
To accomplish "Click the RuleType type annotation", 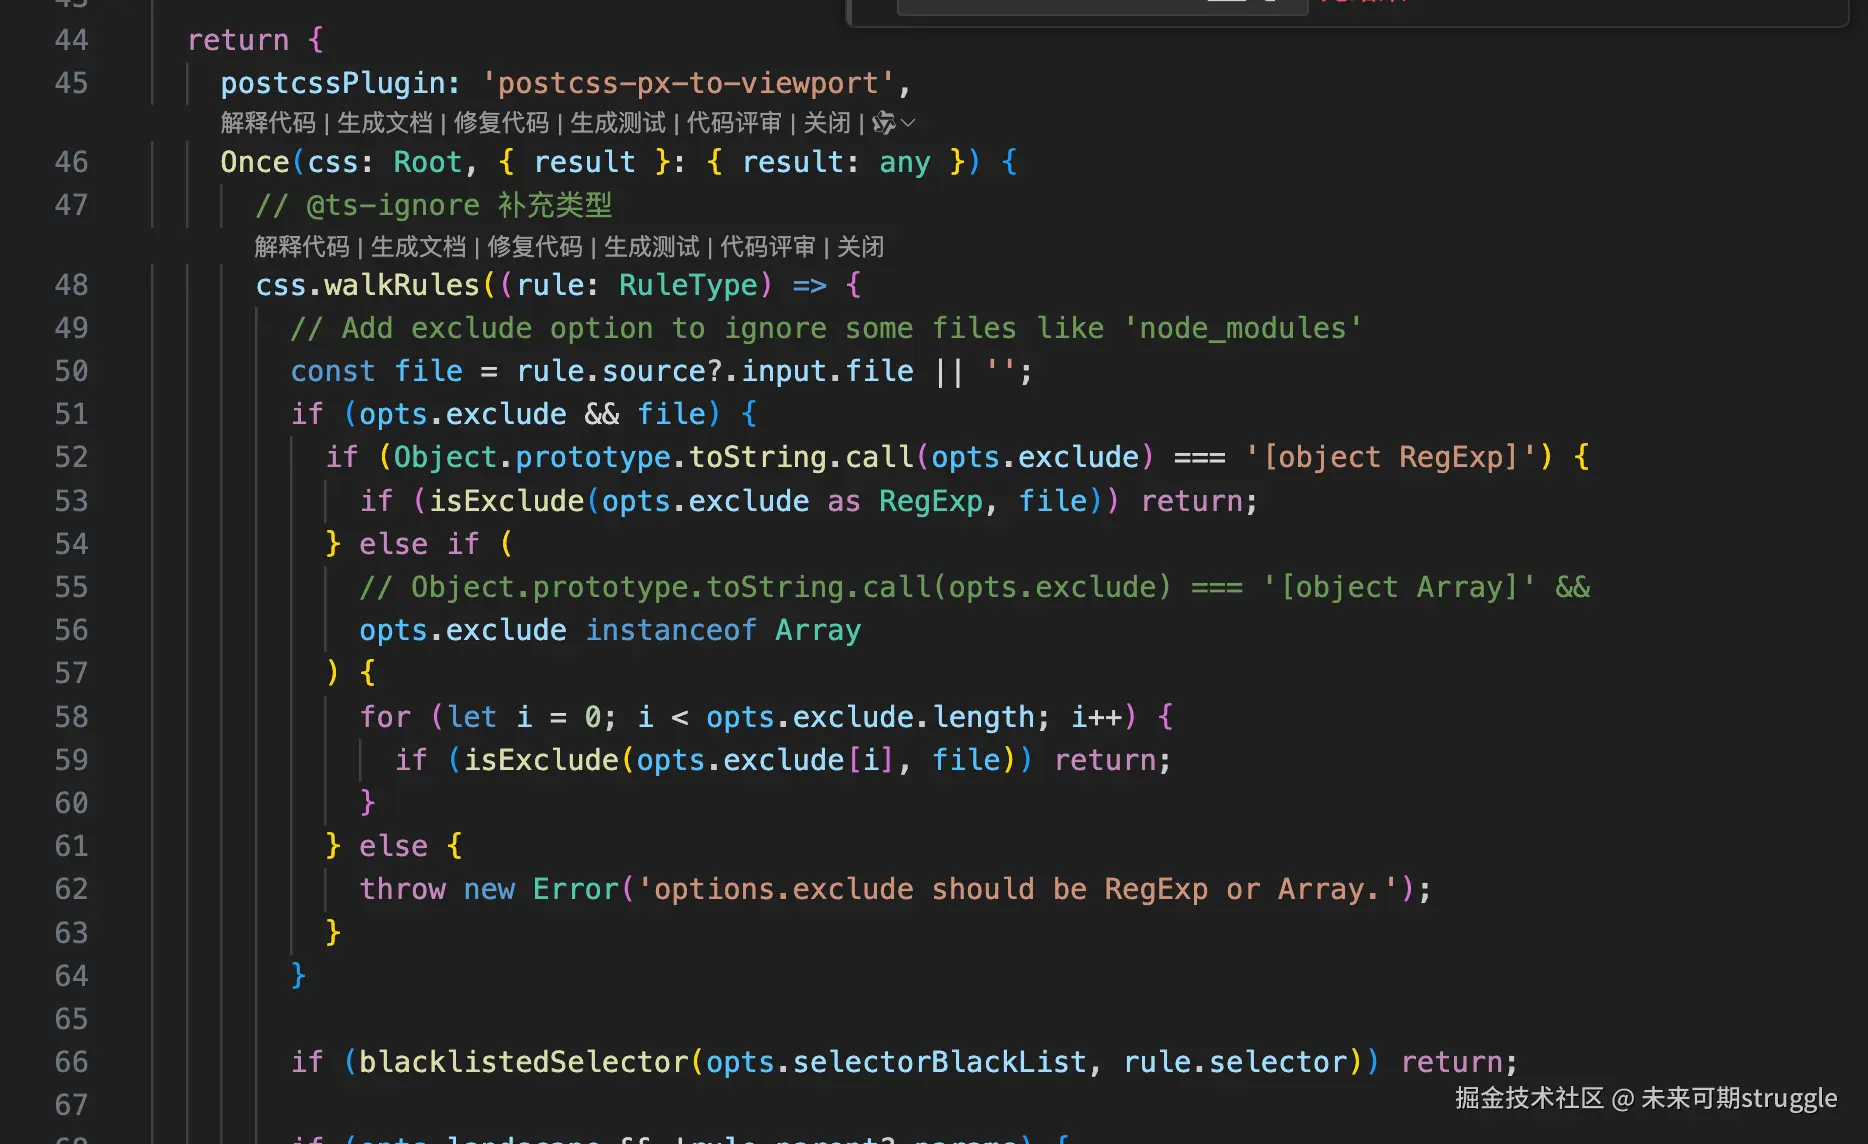I will (x=688, y=285).
